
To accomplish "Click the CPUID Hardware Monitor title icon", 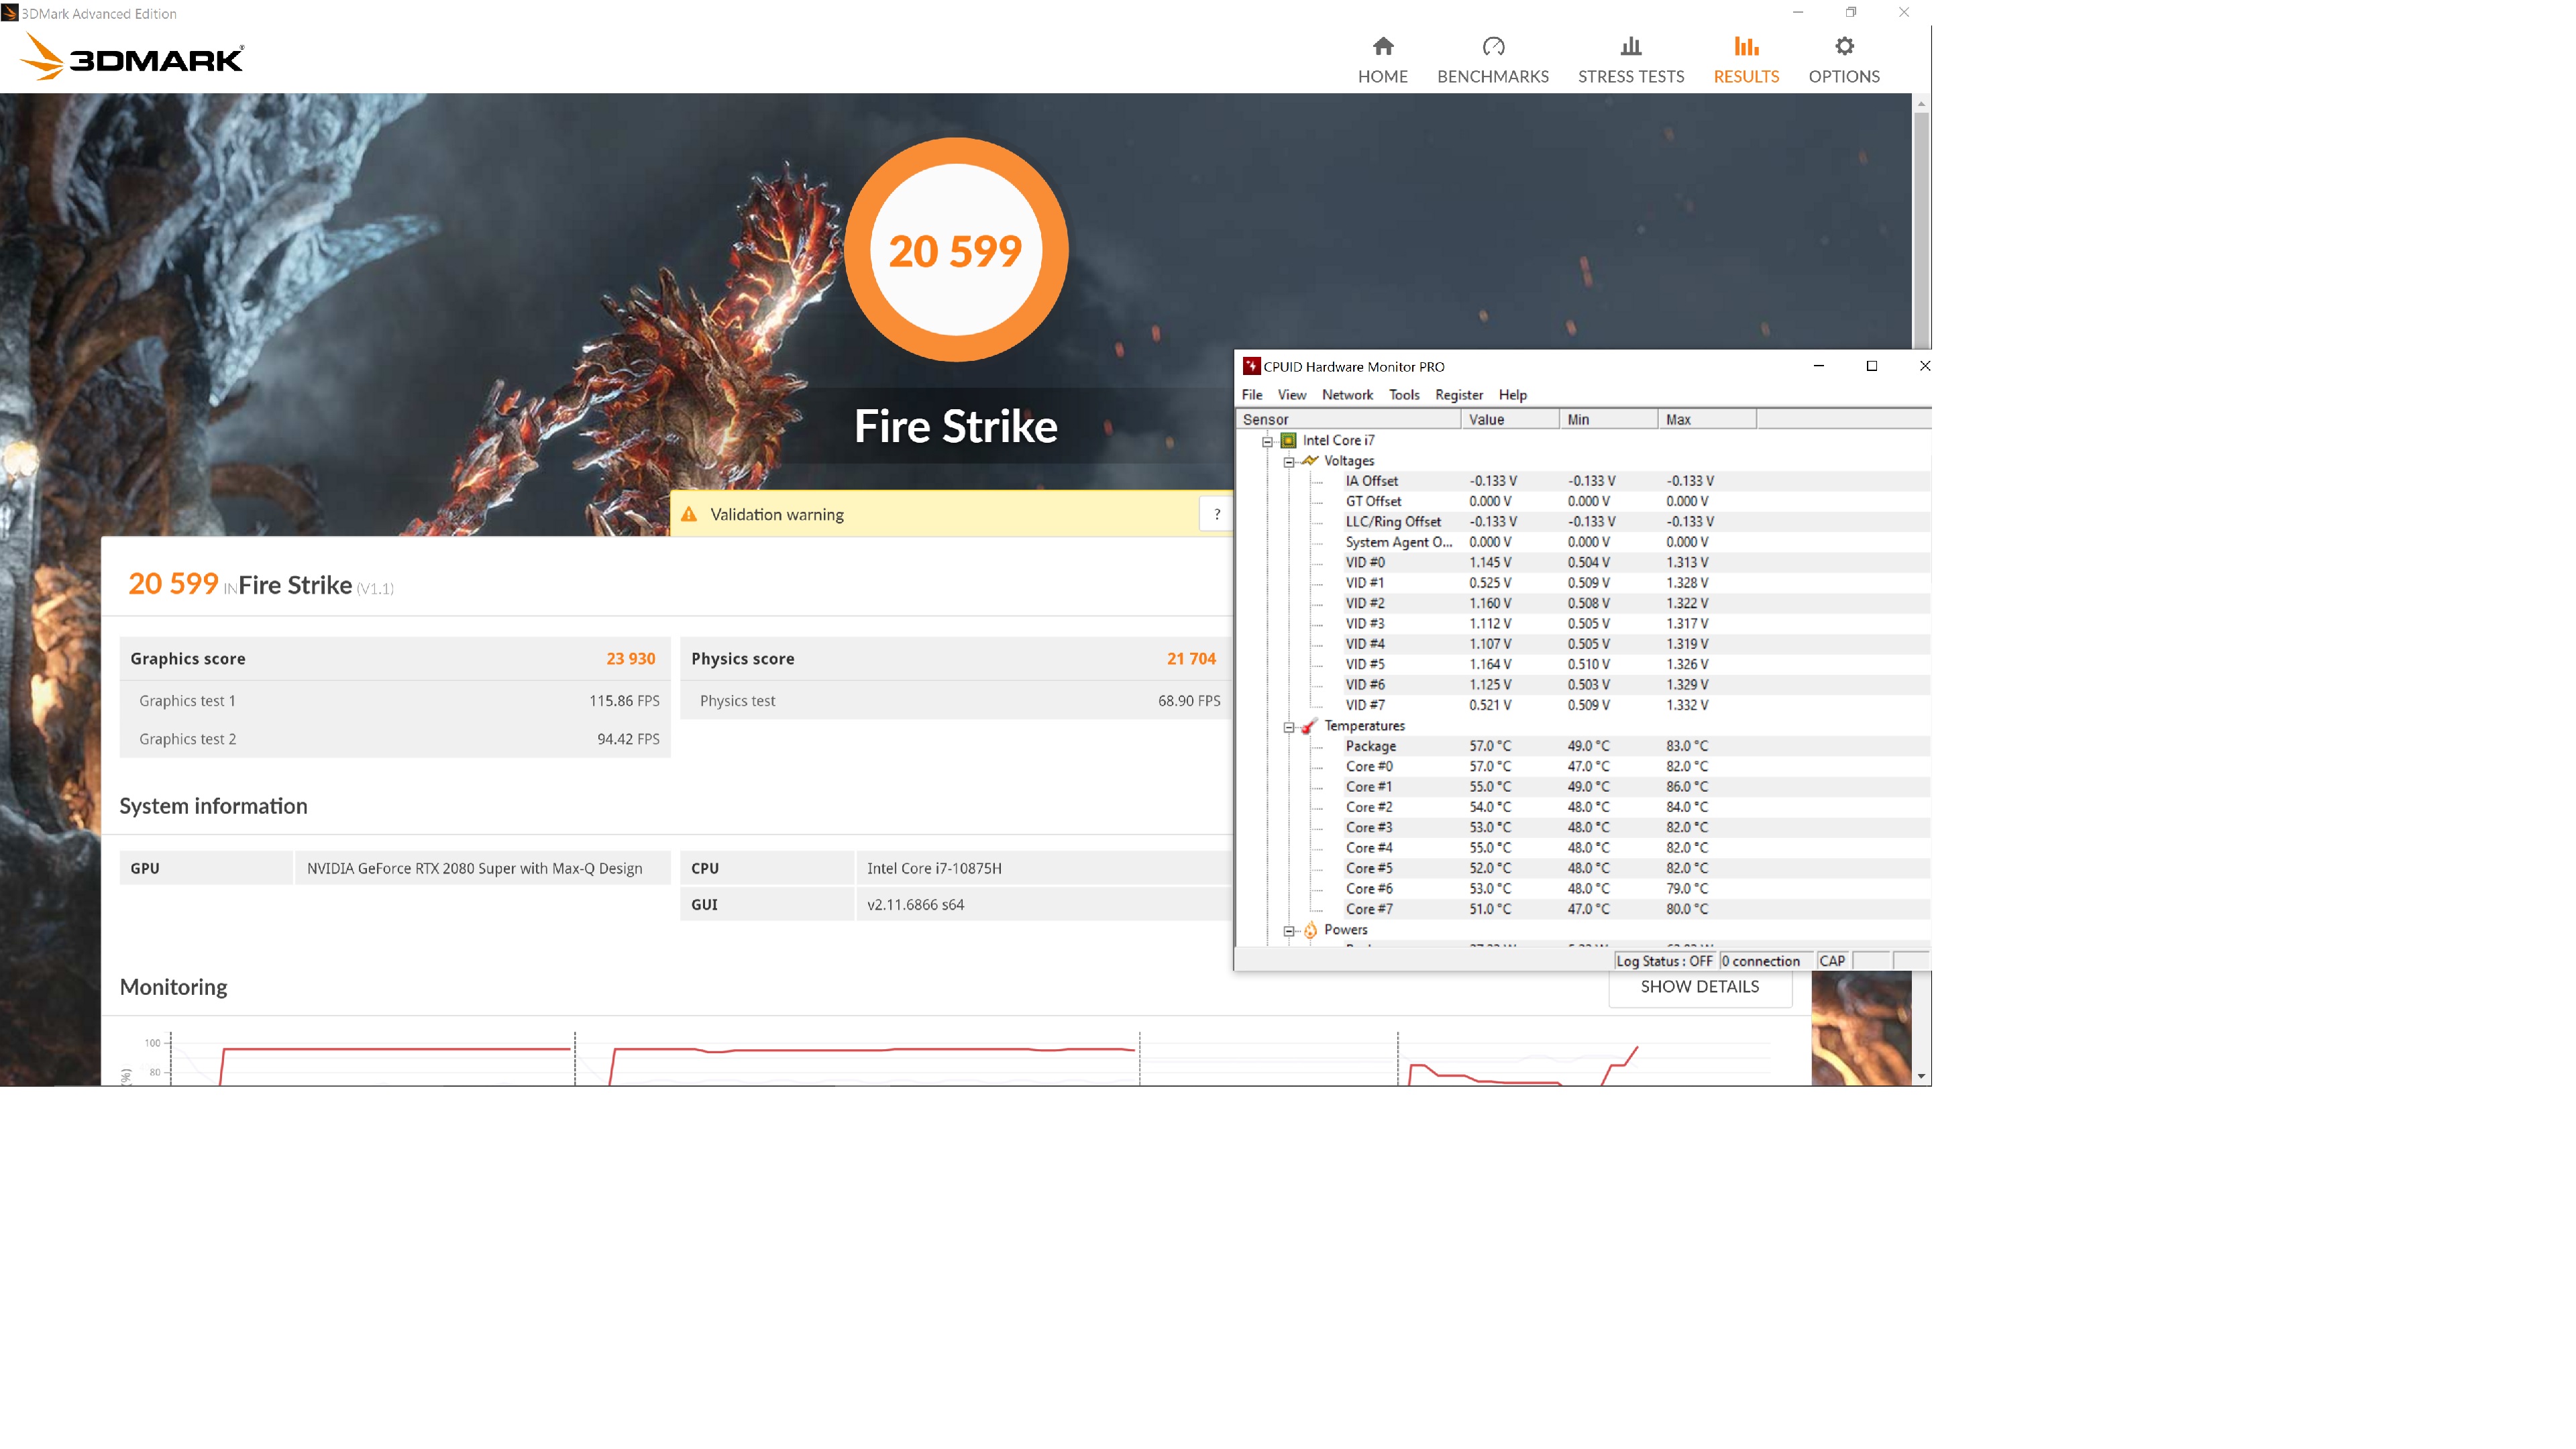I will [x=1250, y=366].
